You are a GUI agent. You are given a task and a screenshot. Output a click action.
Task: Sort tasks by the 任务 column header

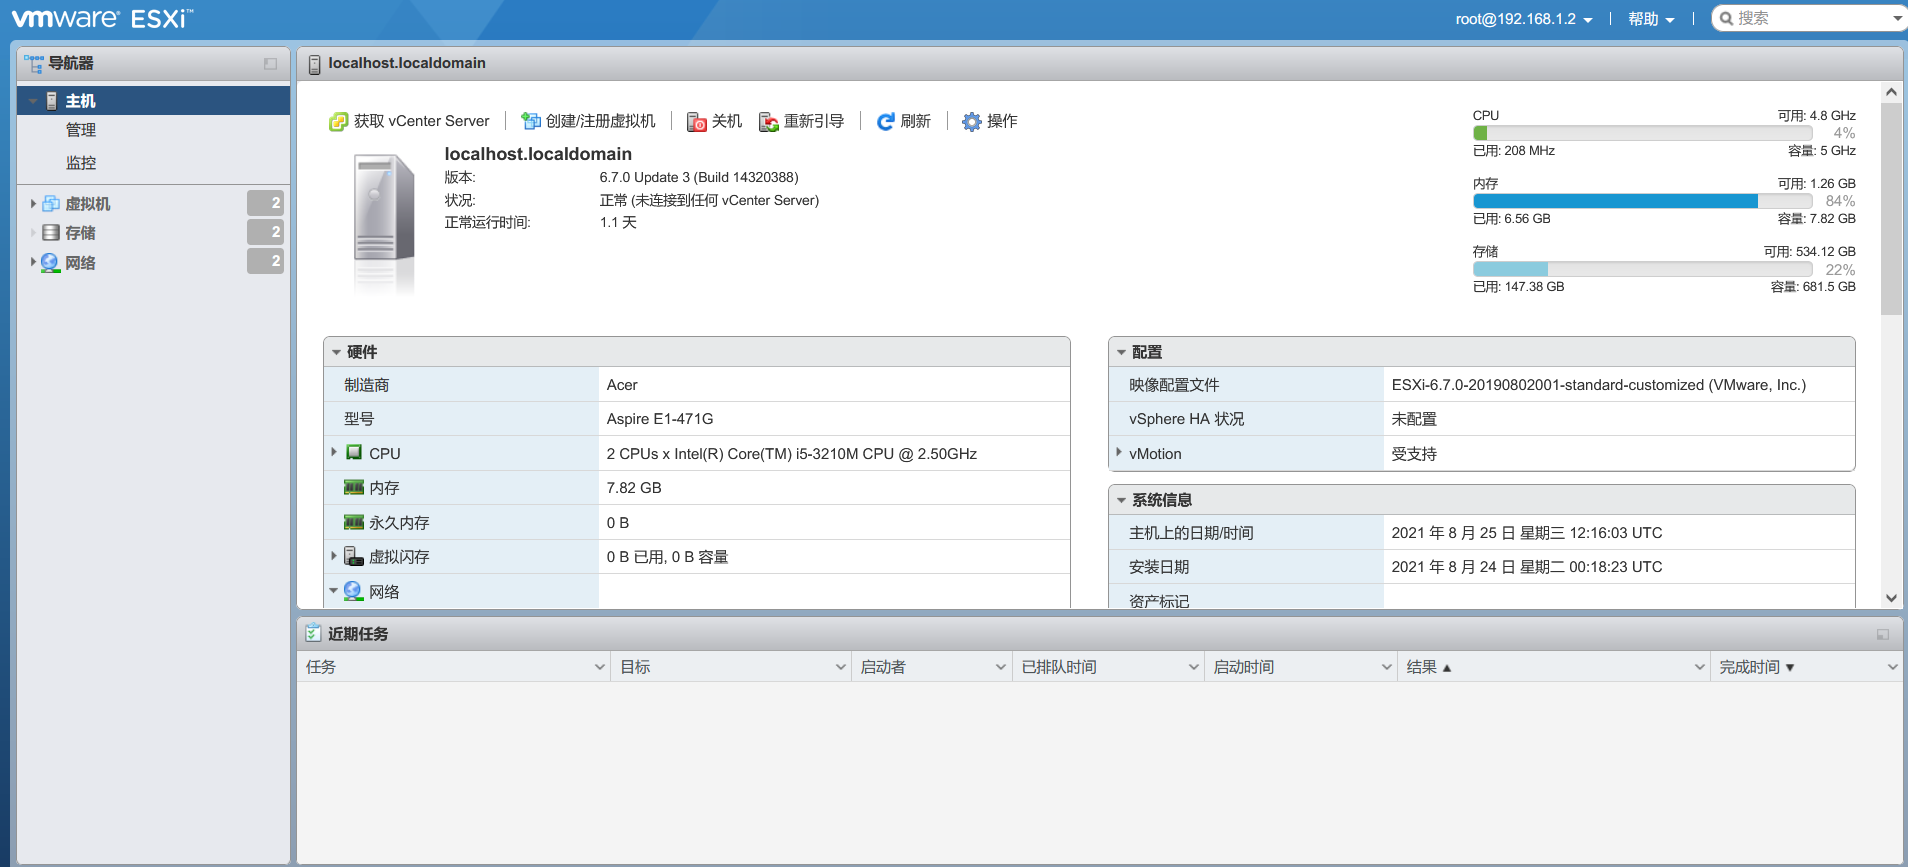pos(321,667)
